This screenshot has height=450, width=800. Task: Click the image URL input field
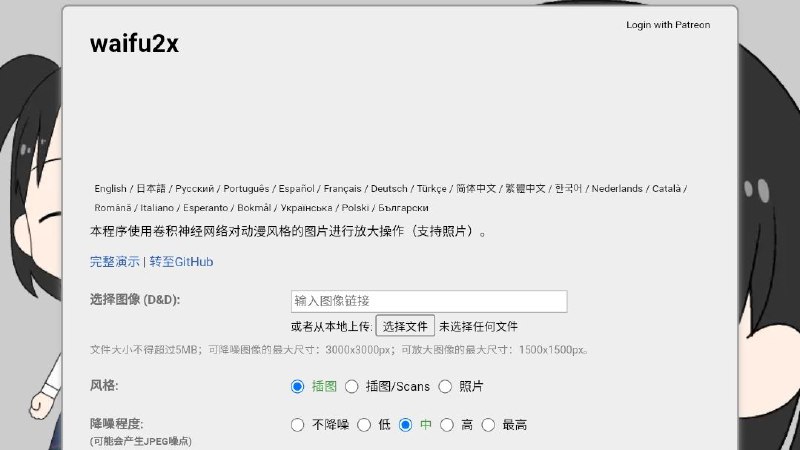click(428, 301)
